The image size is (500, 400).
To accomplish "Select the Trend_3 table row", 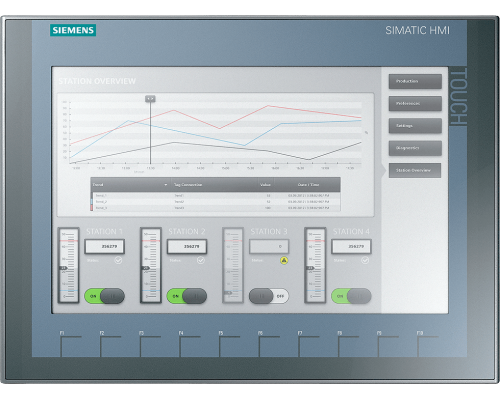I will pos(215,208).
